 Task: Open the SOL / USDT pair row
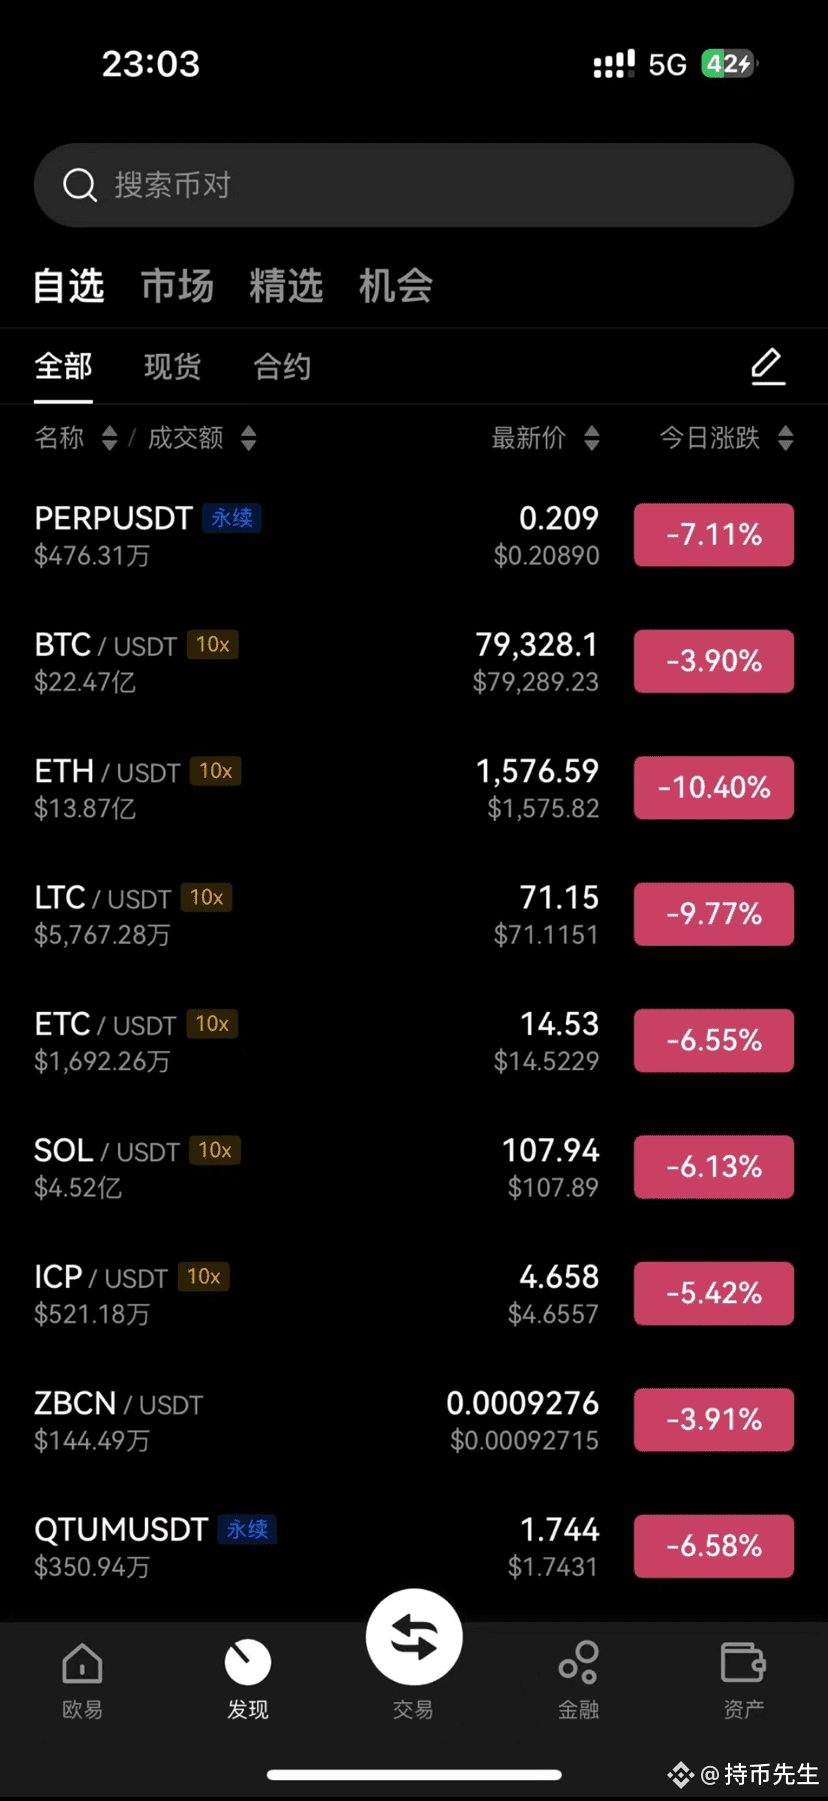click(x=414, y=1167)
